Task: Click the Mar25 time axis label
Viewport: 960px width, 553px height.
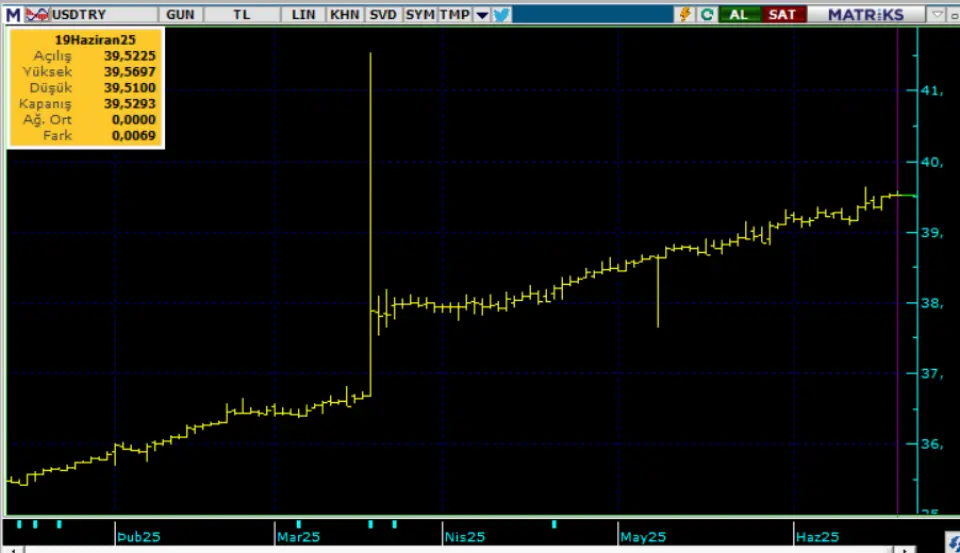Action: coord(298,537)
